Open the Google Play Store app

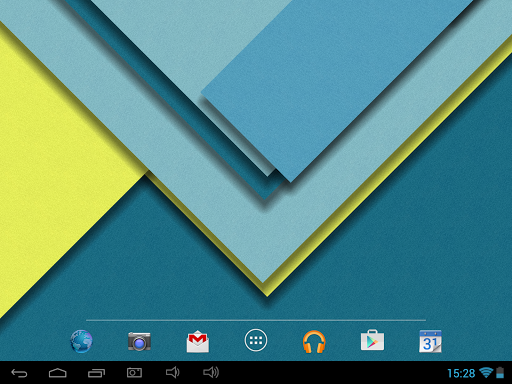(372, 340)
